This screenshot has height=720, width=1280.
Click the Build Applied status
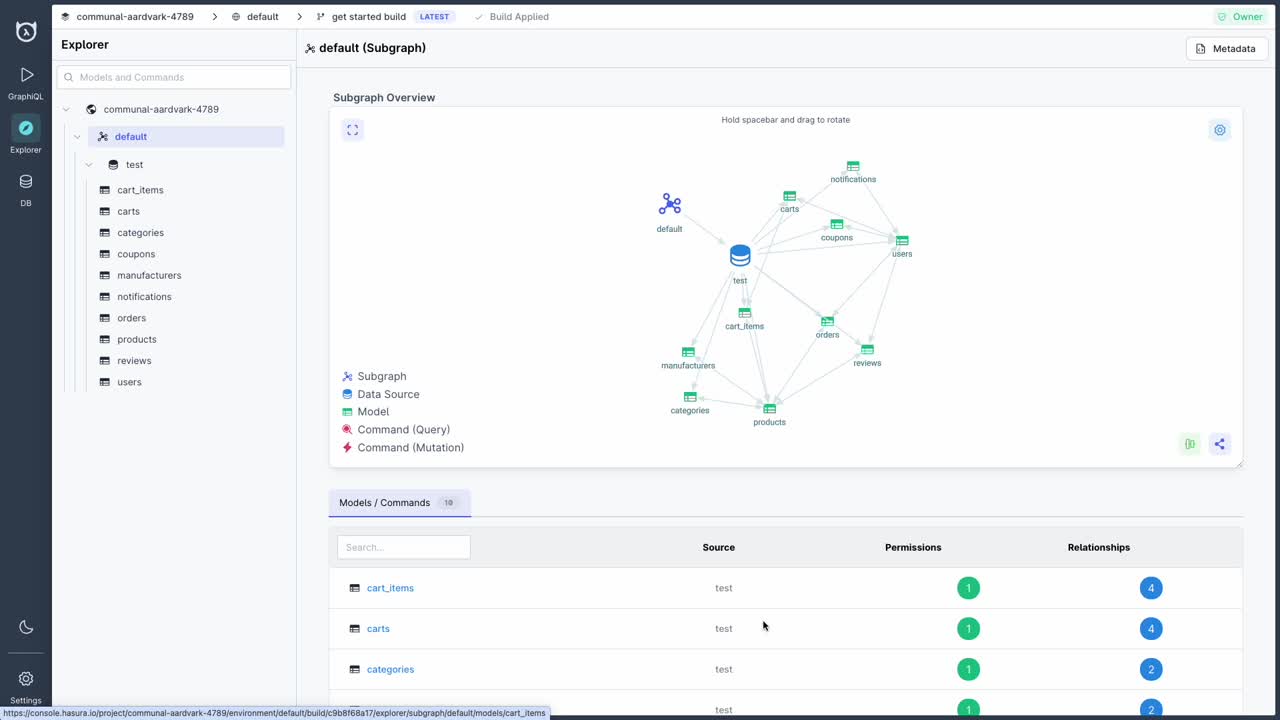[511, 17]
